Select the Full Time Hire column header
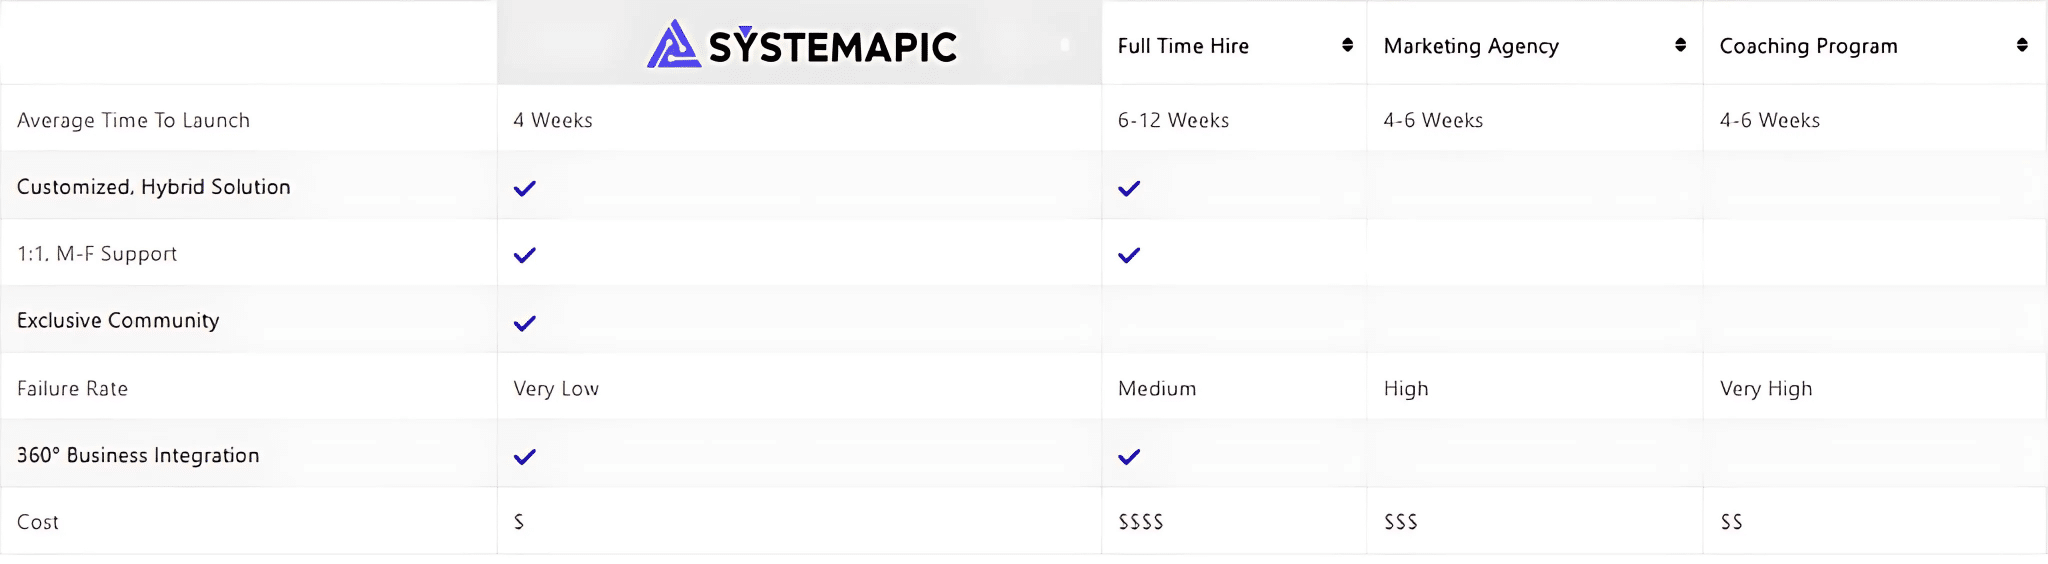2048x564 pixels. pyautogui.click(x=1234, y=43)
